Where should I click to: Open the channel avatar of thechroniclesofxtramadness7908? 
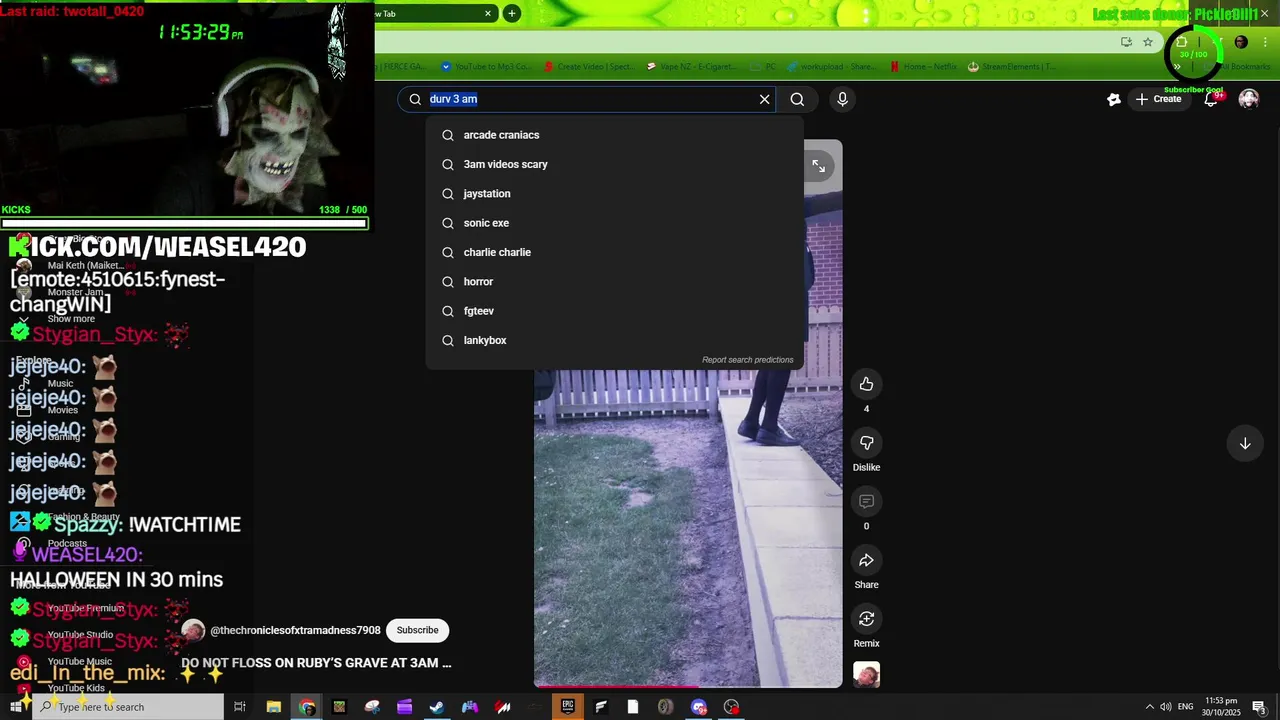193,631
